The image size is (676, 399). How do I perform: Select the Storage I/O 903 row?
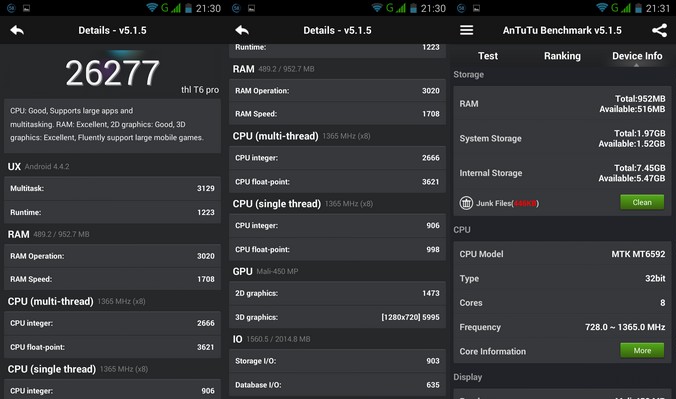click(x=338, y=361)
